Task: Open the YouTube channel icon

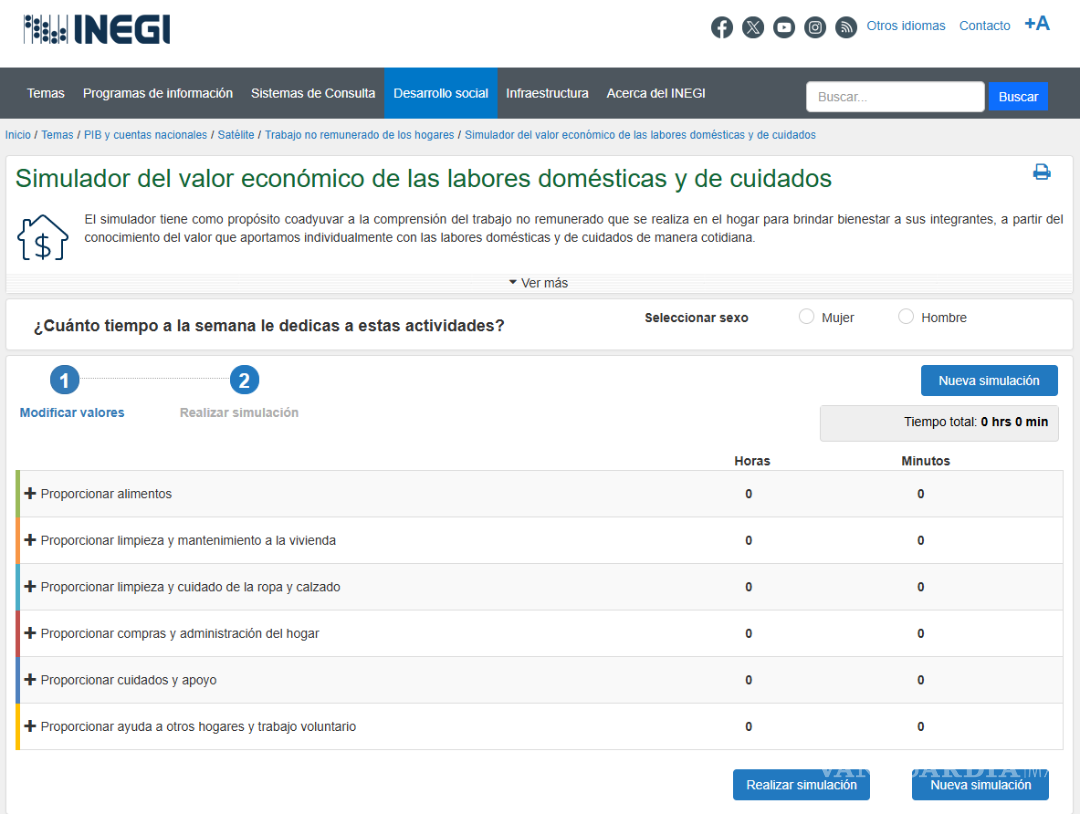Action: (784, 27)
